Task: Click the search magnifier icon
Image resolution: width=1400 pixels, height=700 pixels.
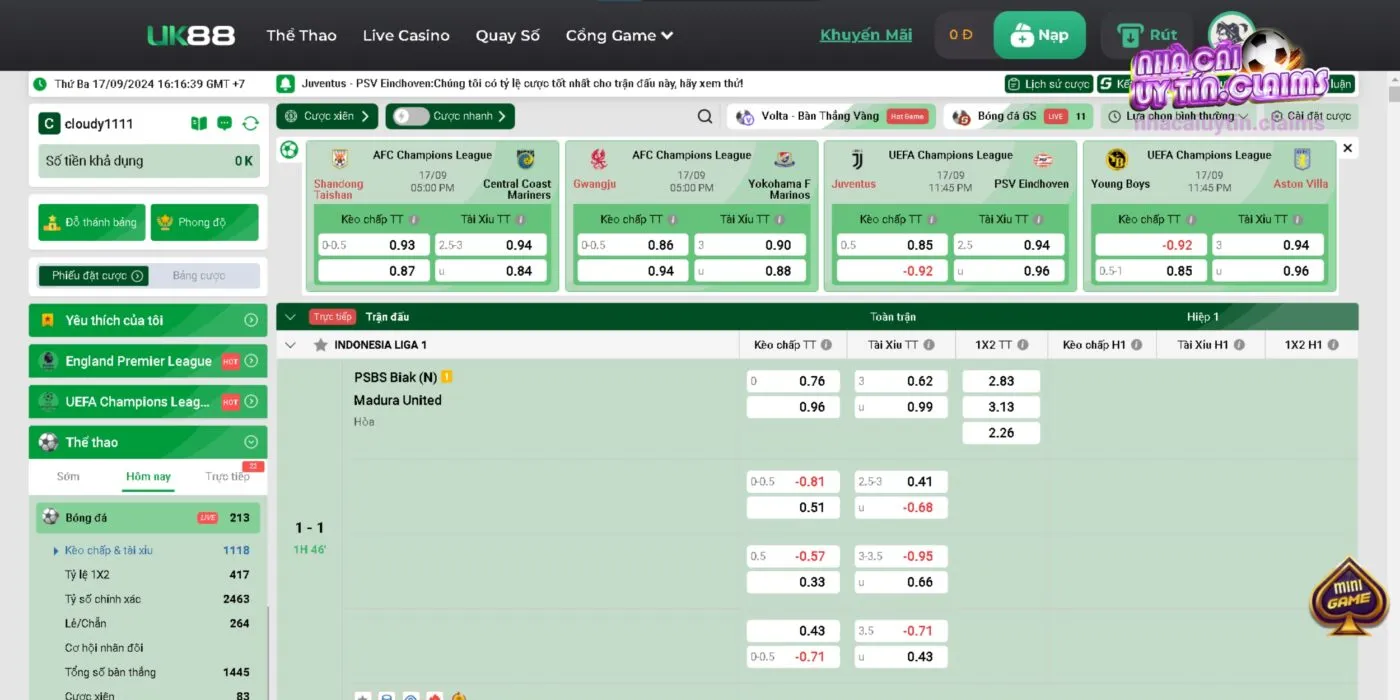Action: [x=705, y=117]
